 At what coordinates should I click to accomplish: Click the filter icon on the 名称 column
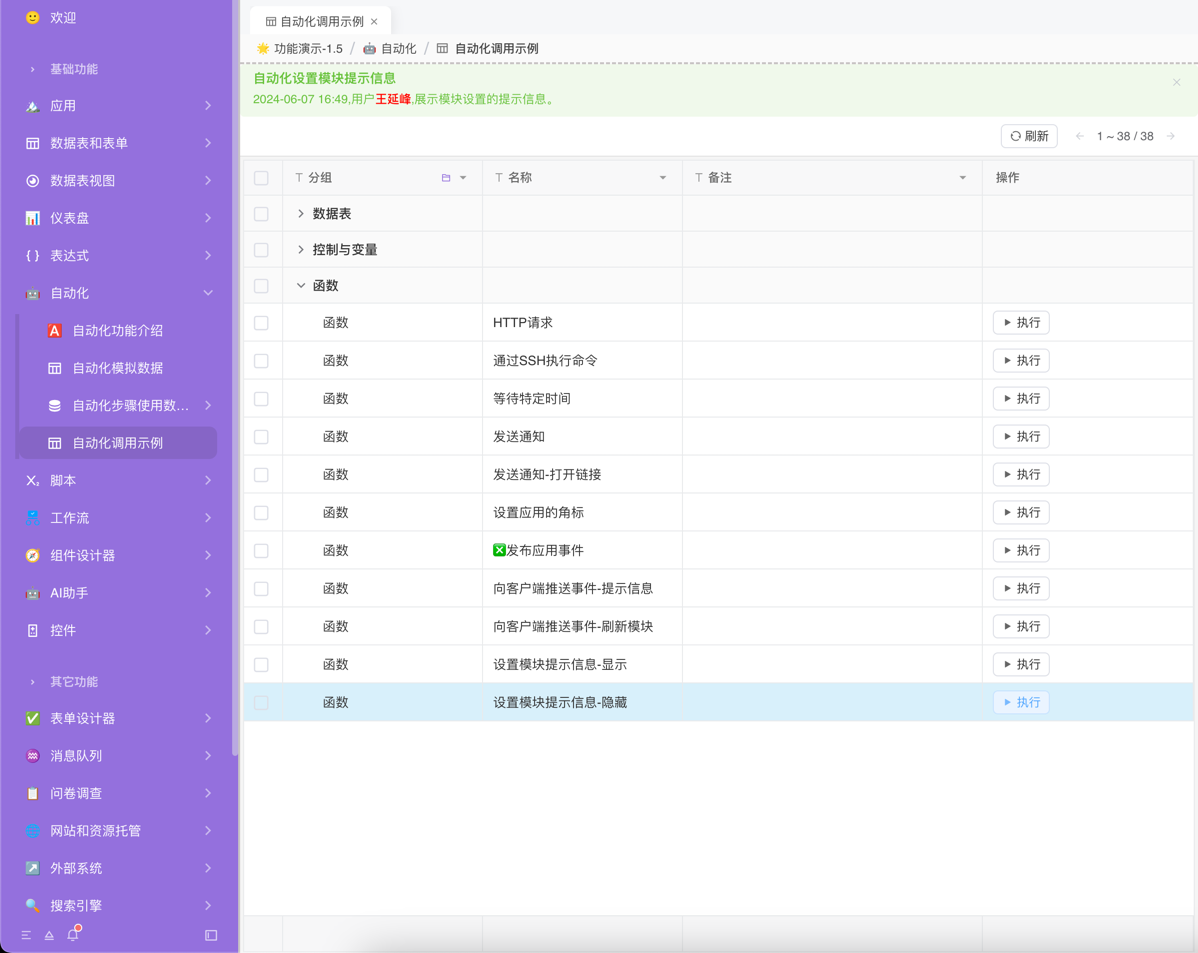coord(663,177)
